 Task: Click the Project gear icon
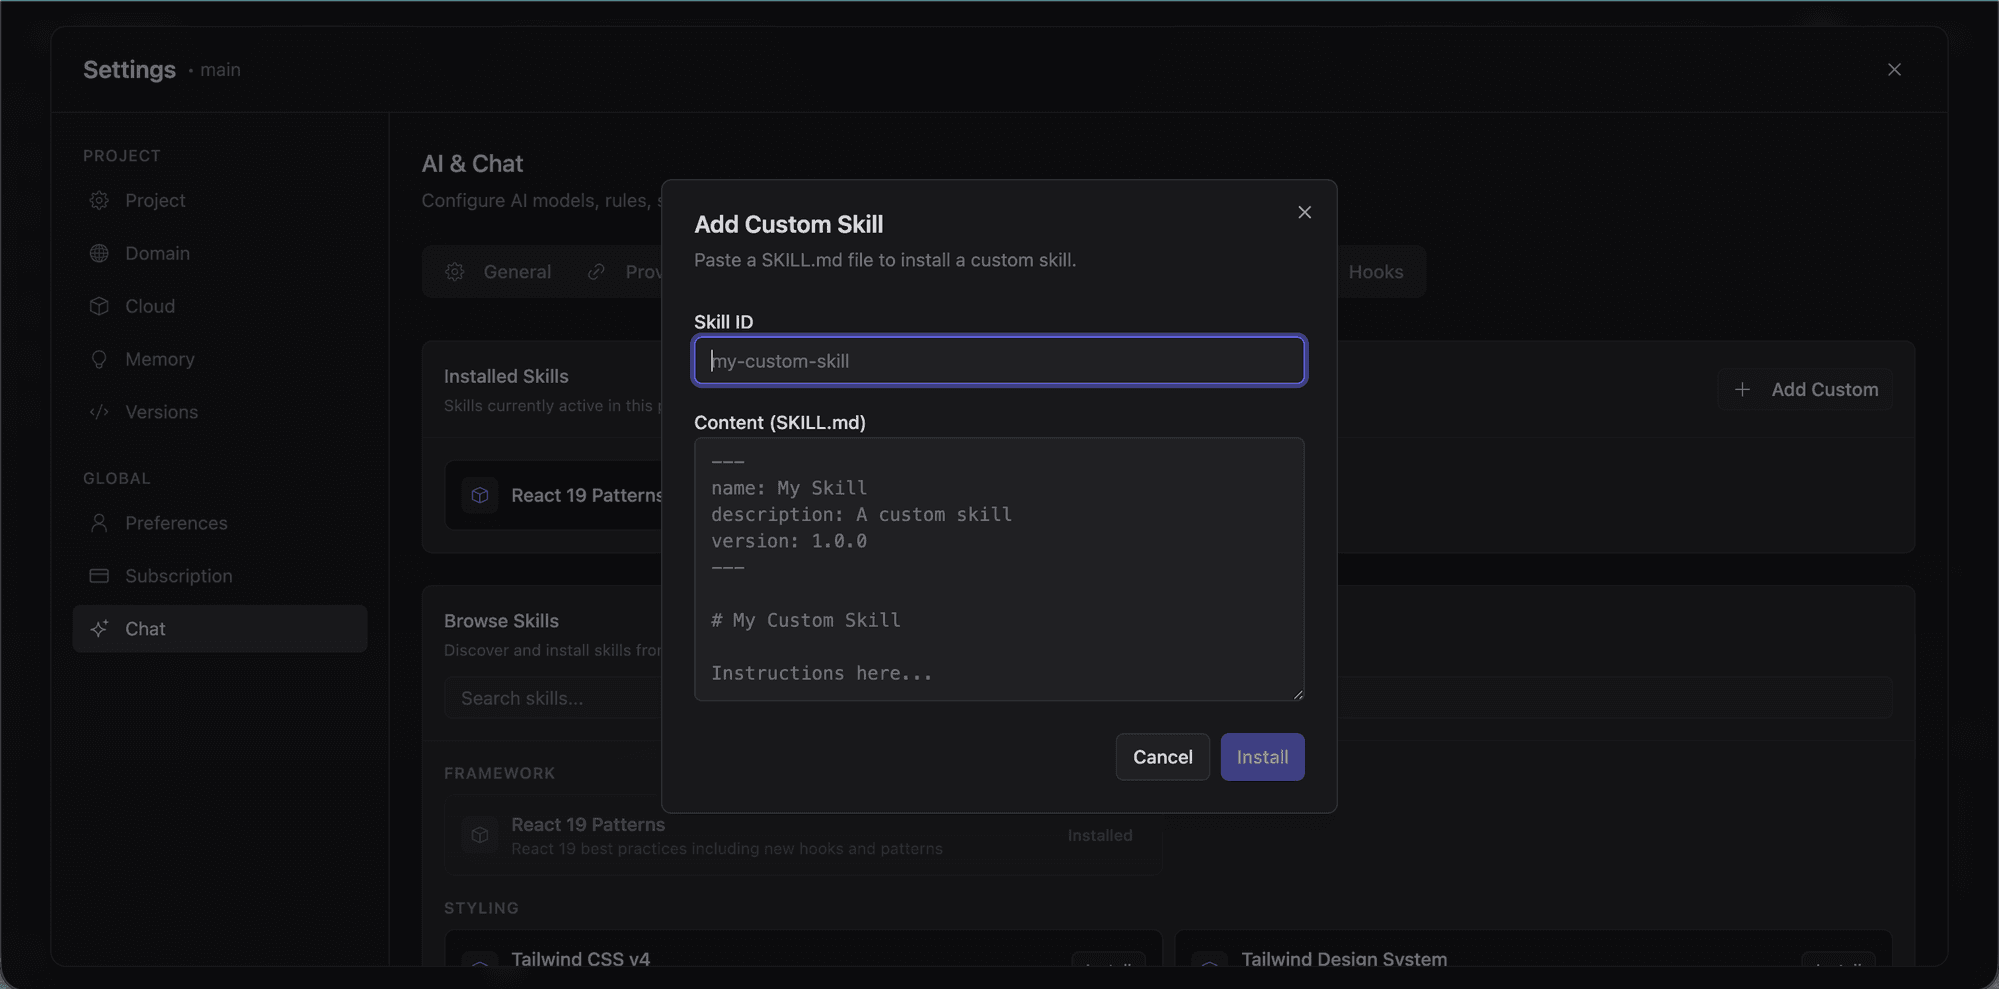tap(99, 200)
